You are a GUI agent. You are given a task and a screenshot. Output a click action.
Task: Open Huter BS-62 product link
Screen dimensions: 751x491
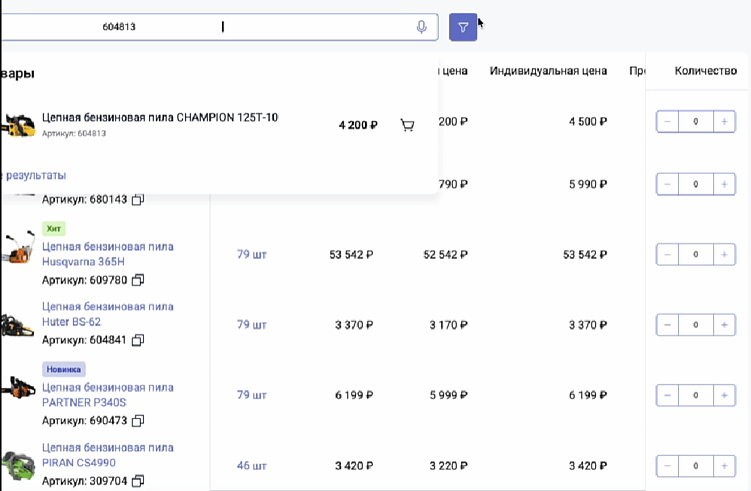tap(107, 315)
